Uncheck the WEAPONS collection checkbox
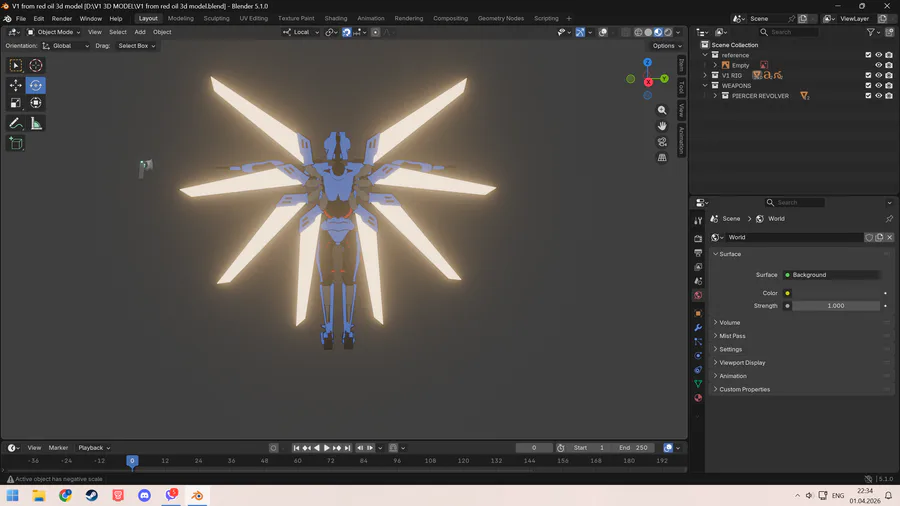This screenshot has width=900, height=506. pos(868,85)
